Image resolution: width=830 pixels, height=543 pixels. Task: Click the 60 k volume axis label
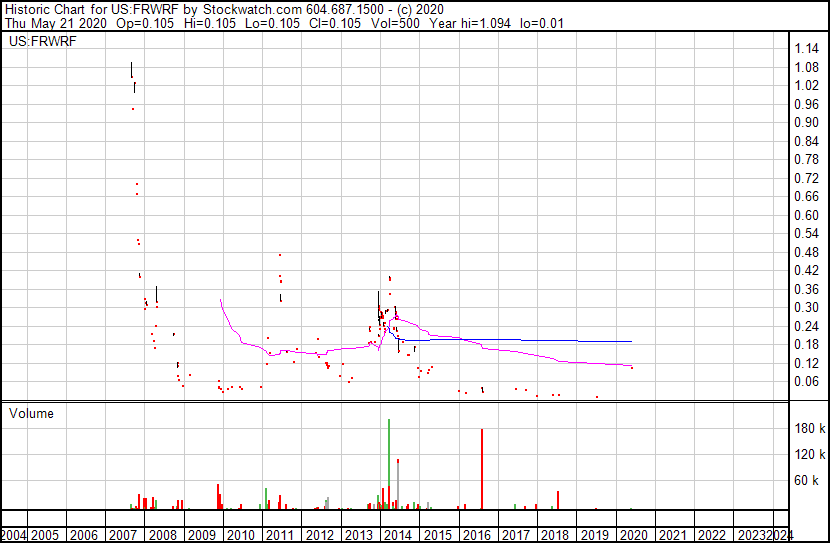(x=807, y=480)
